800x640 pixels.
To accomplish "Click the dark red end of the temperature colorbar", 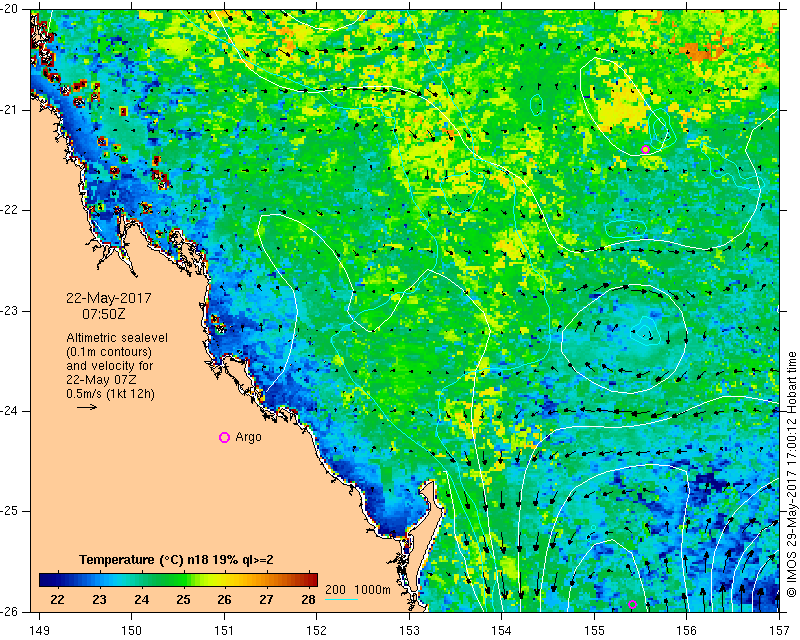I will (312, 580).
